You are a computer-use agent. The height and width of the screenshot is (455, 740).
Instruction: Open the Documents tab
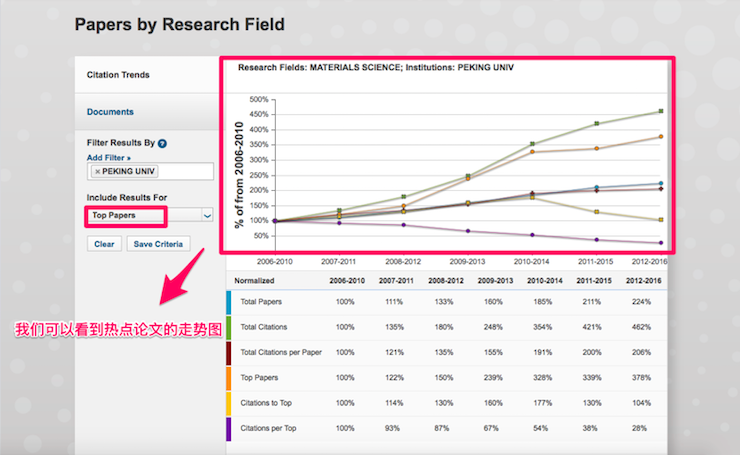[x=110, y=112]
